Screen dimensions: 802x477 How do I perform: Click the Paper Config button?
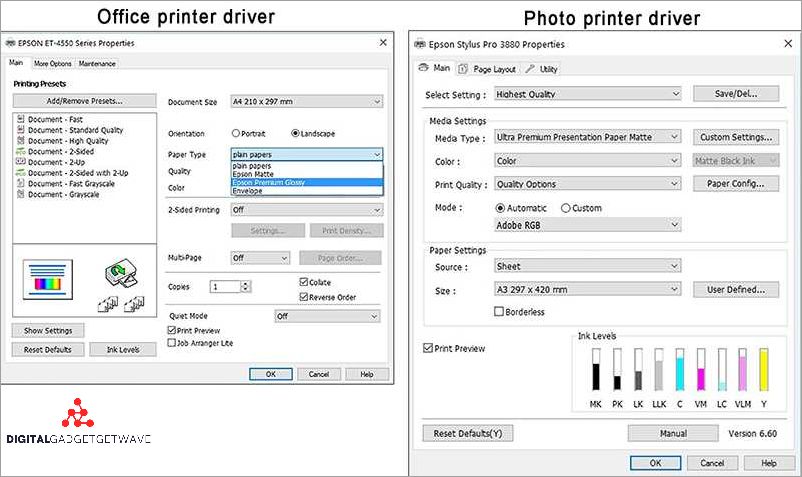tap(736, 183)
